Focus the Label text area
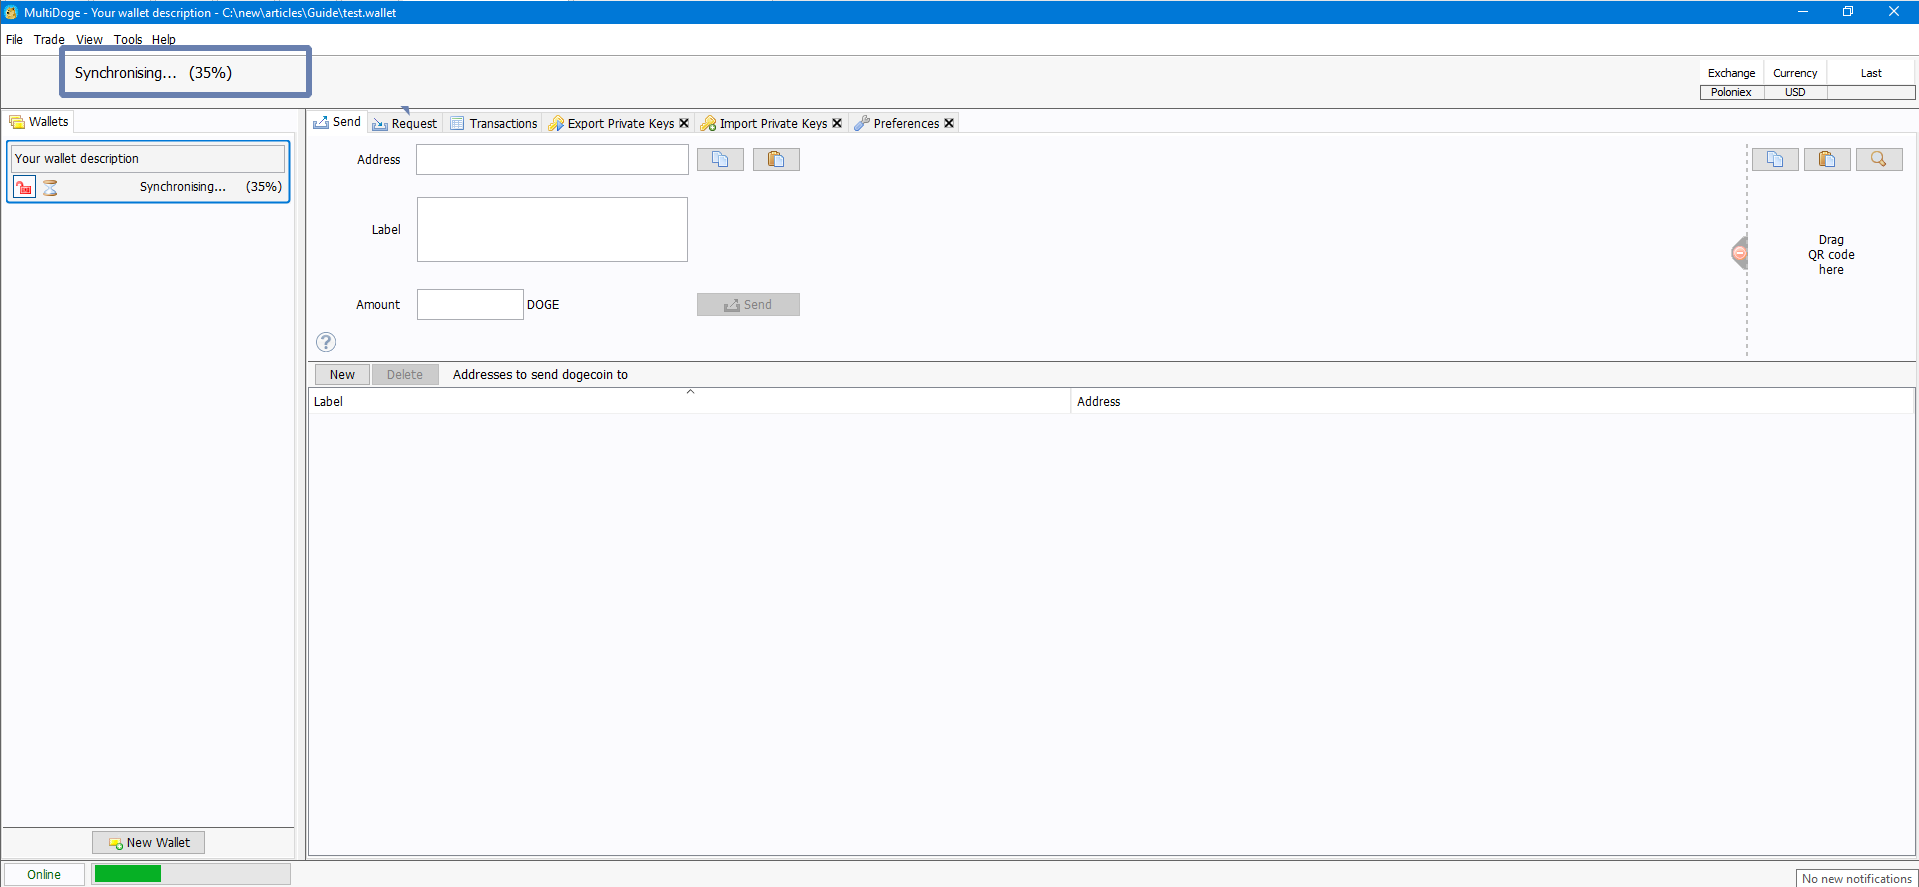The height and width of the screenshot is (887, 1919). click(x=552, y=229)
